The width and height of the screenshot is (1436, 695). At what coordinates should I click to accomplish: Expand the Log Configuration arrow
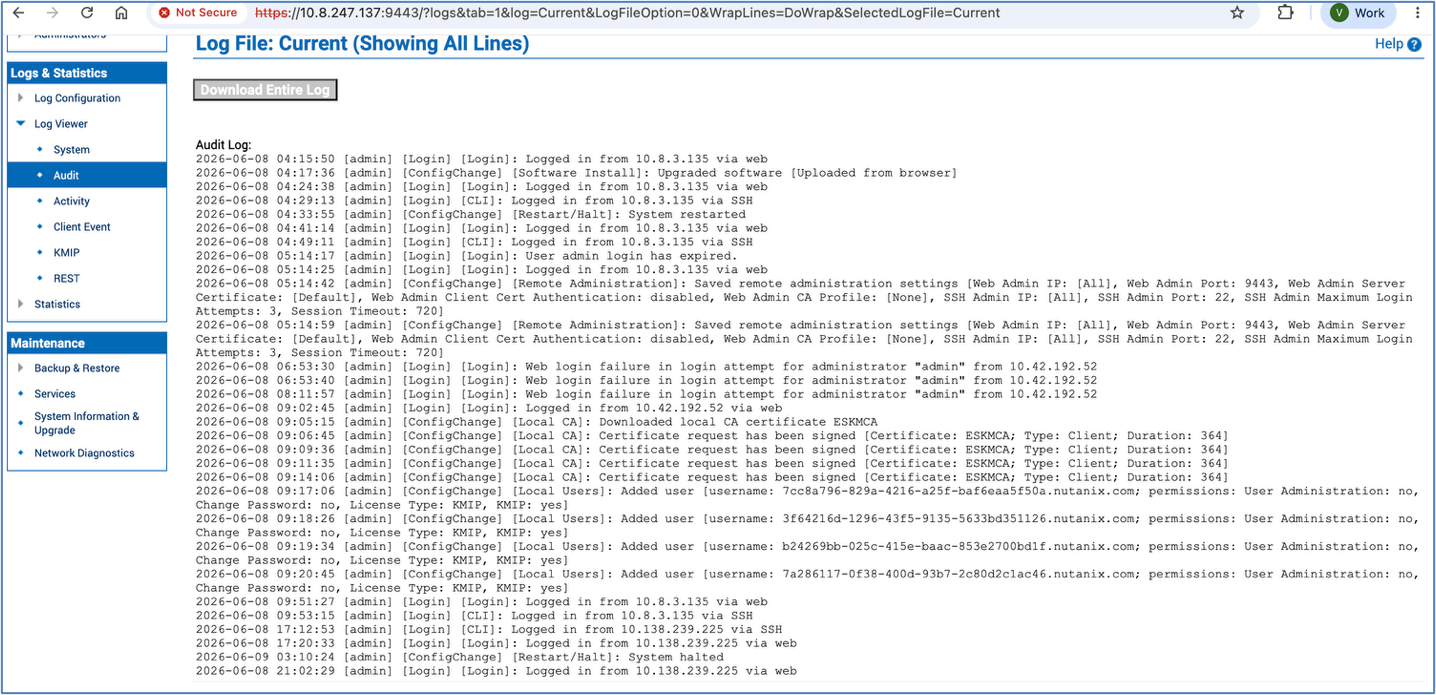(20, 98)
